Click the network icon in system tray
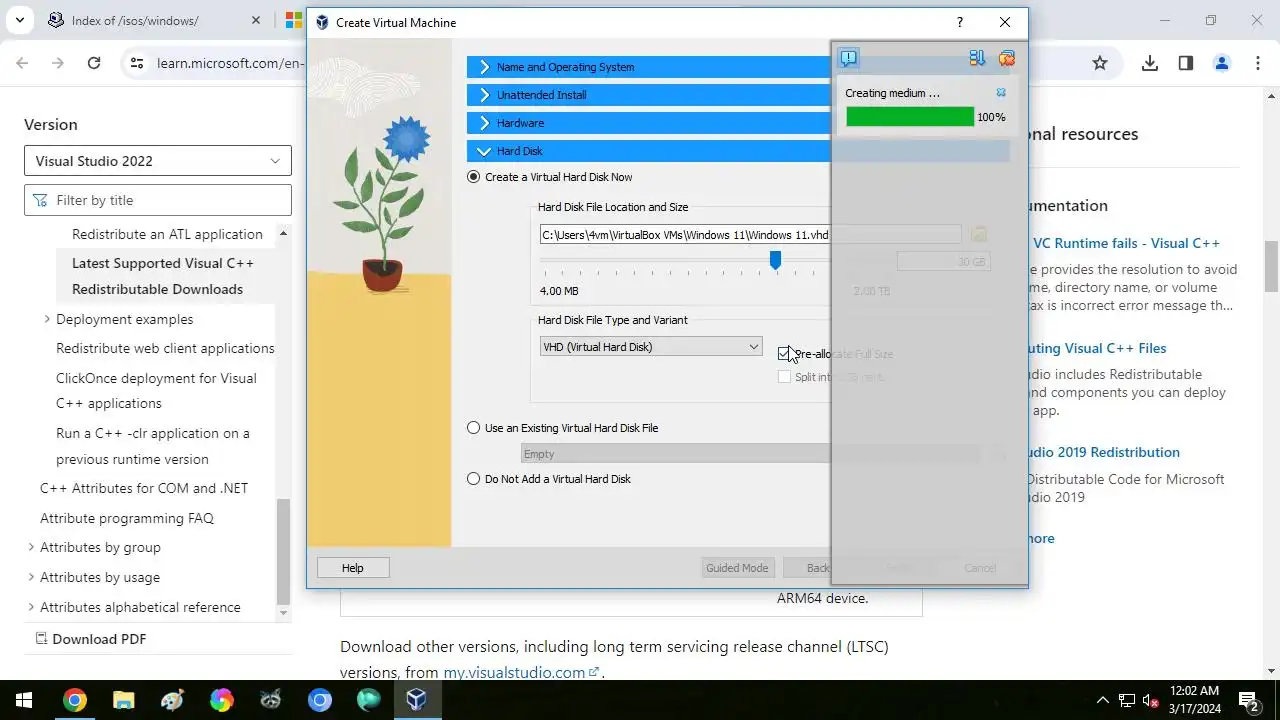This screenshot has height=720, width=1280. point(1127,700)
